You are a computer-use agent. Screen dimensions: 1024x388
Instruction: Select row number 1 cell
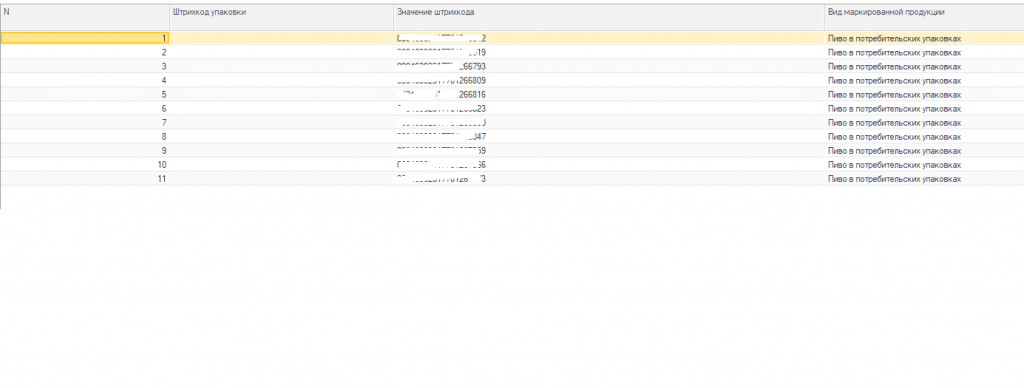(x=84, y=38)
